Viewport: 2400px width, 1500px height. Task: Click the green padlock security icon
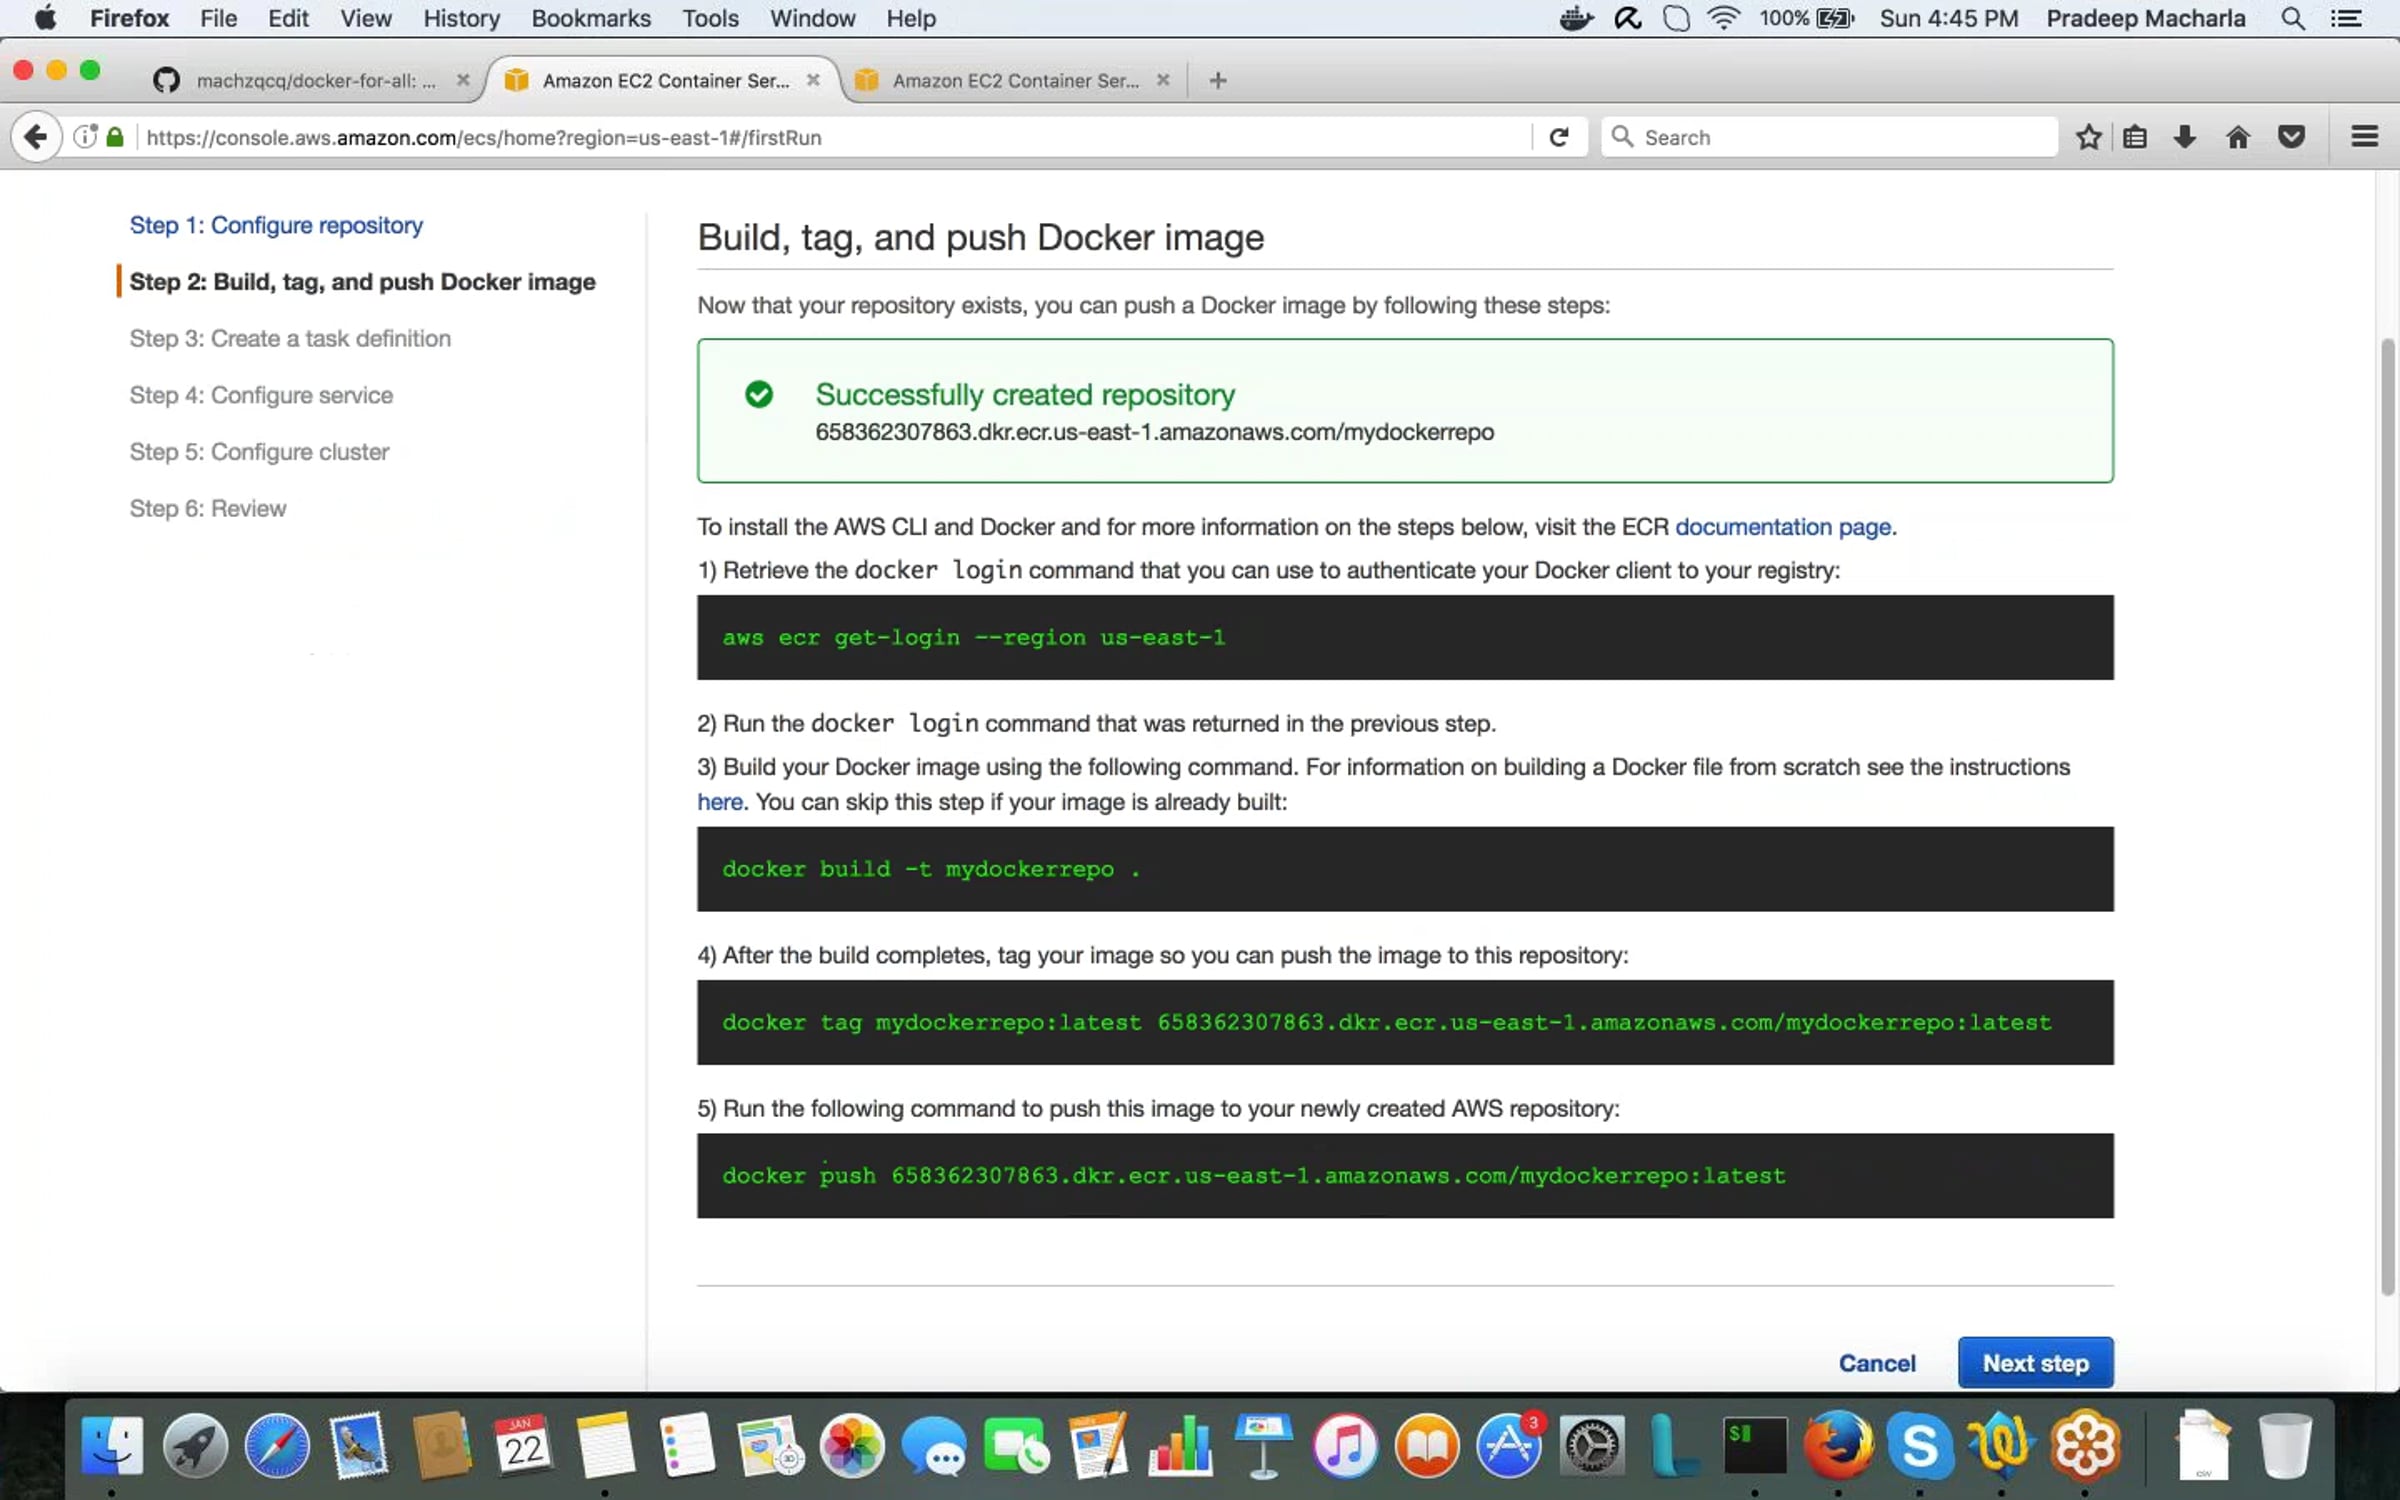115,137
